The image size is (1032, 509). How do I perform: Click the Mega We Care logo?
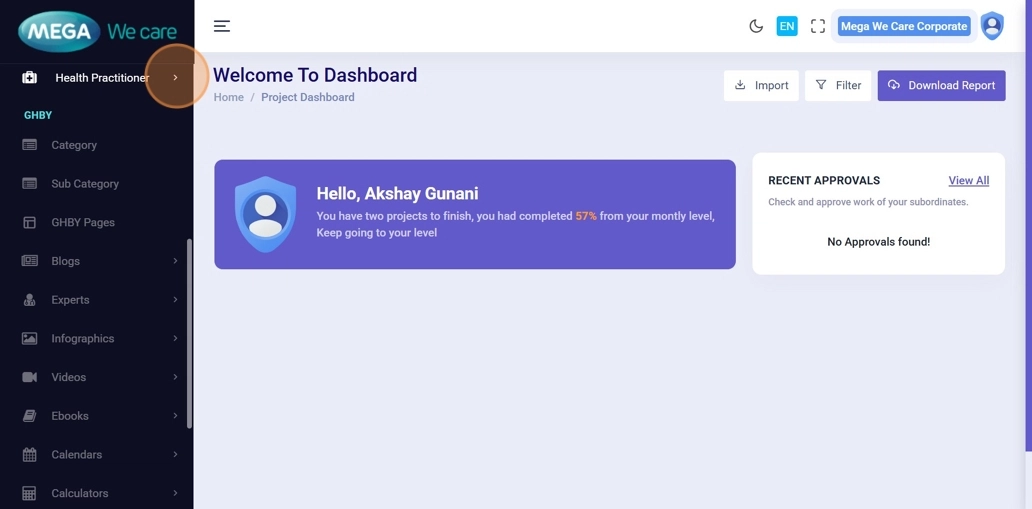point(97,32)
